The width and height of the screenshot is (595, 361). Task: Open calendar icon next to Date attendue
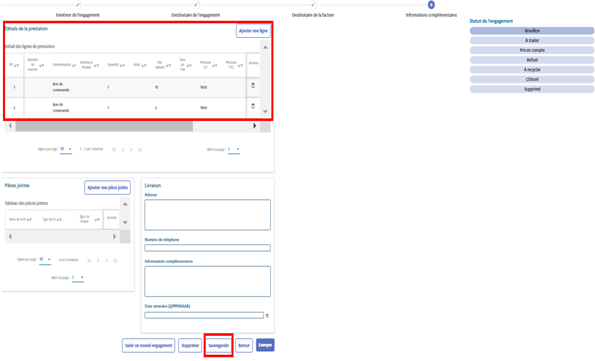click(267, 315)
